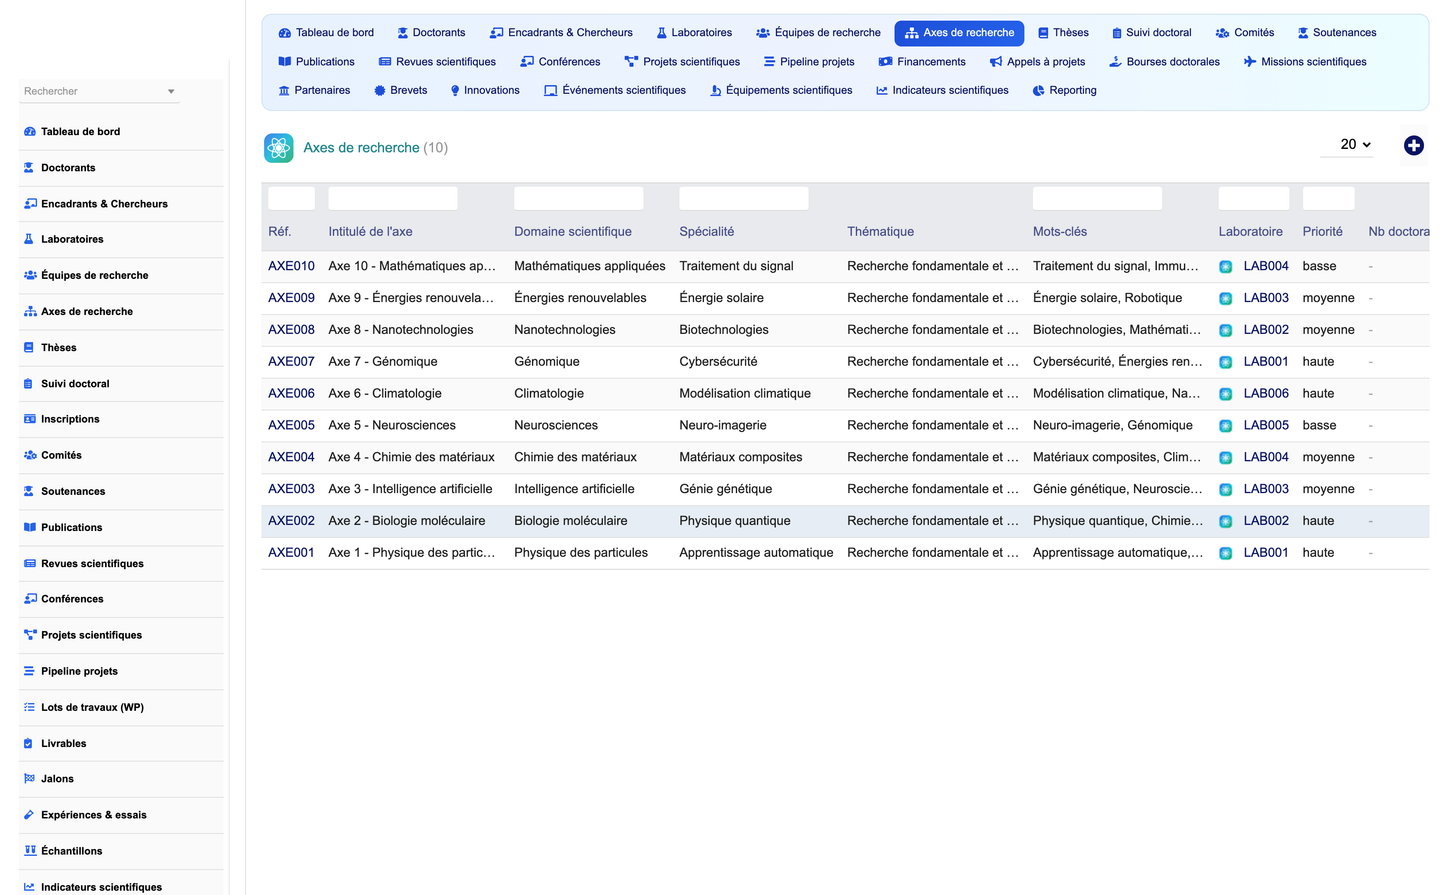The image size is (1445, 895).
Task: Go to the Pipeline projets tab
Action: pos(809,62)
